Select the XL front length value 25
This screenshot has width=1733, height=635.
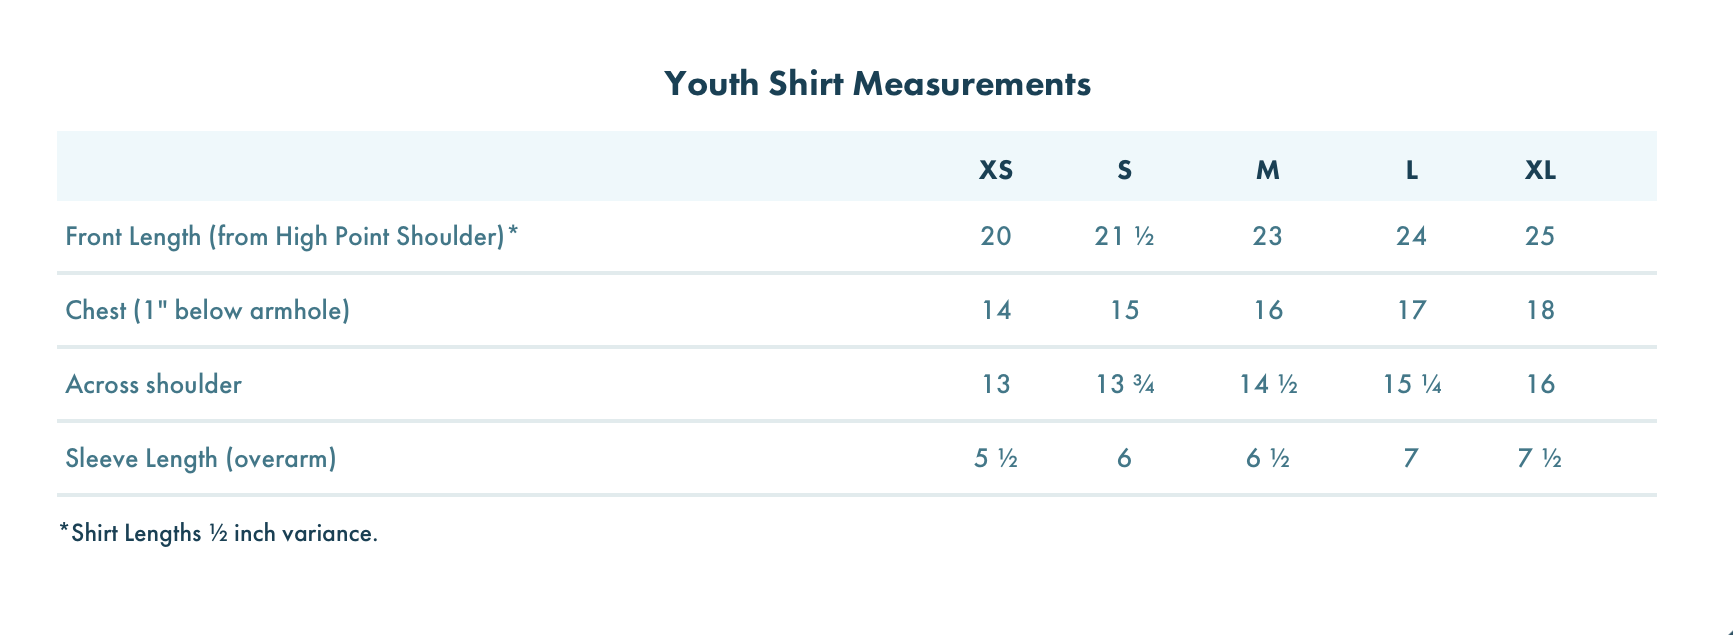(1540, 236)
